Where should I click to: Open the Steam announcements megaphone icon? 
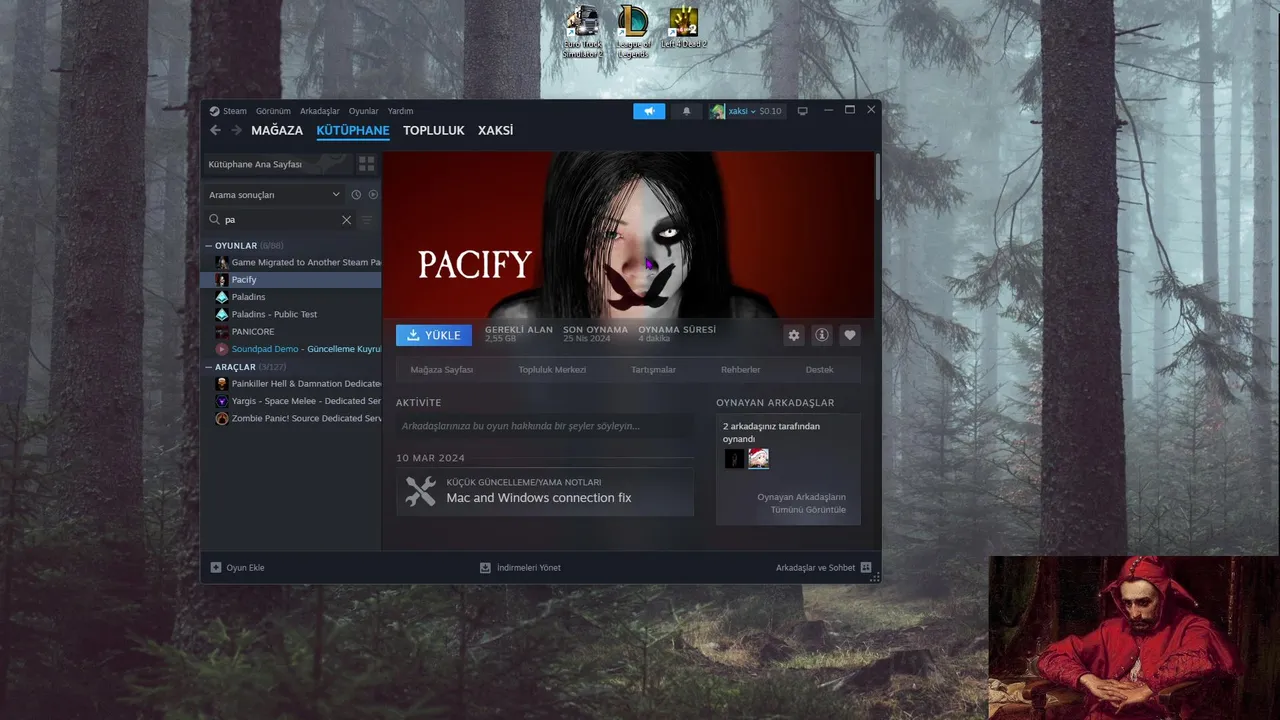pyautogui.click(x=649, y=111)
